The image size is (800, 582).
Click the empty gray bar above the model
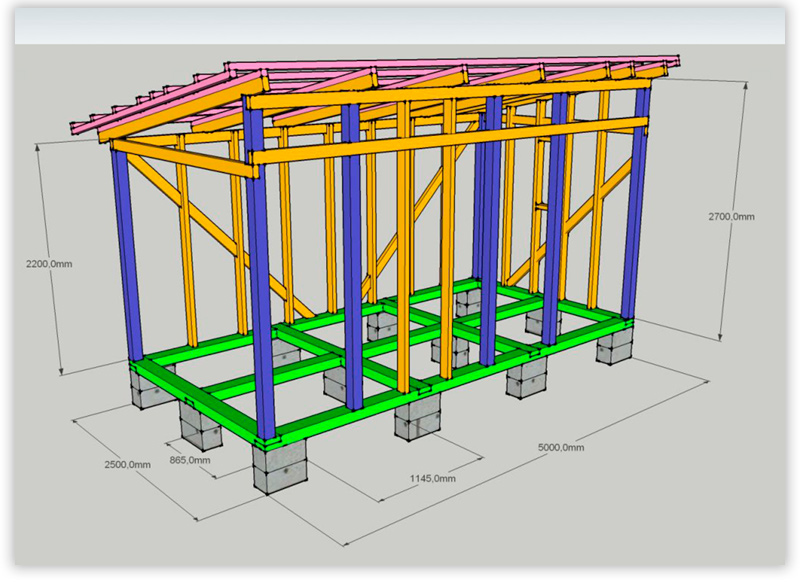click(x=400, y=26)
